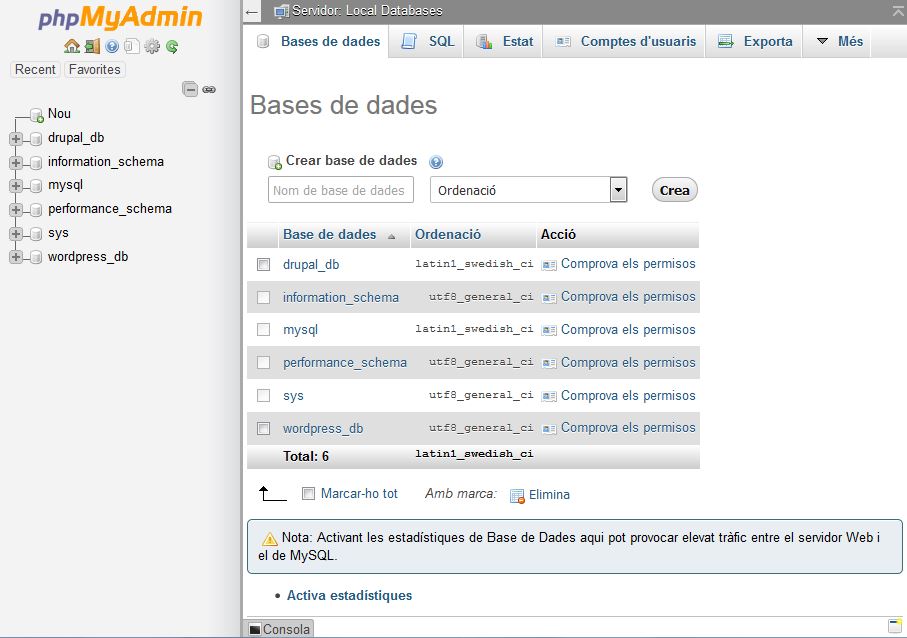Viewport: 907px width, 638px height.
Task: Toggle the Marcar-ho tot checkbox
Action: 309,493
